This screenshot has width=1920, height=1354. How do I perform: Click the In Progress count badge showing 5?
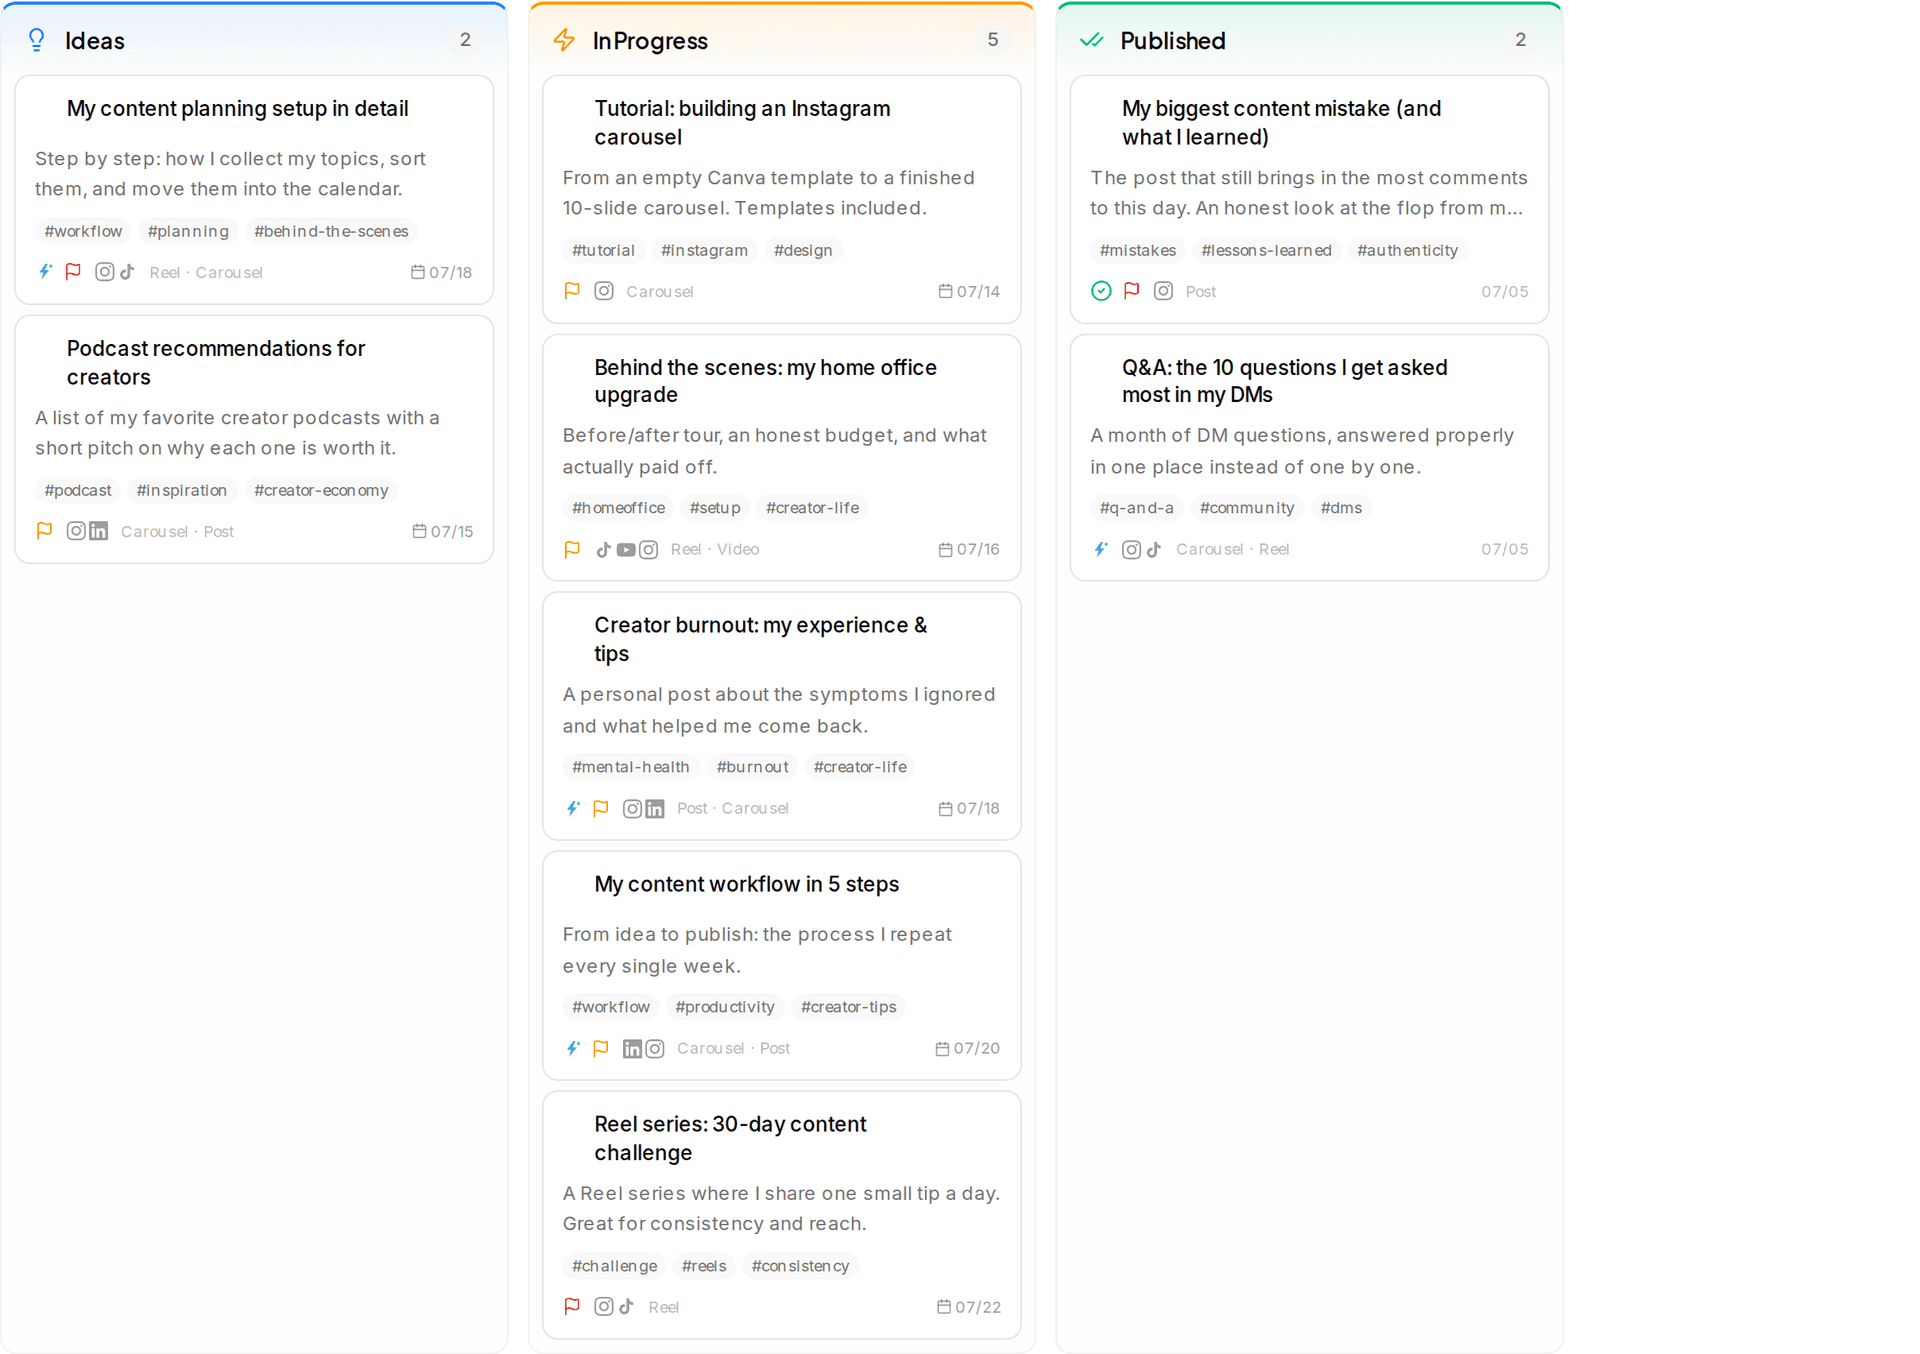[x=993, y=40]
